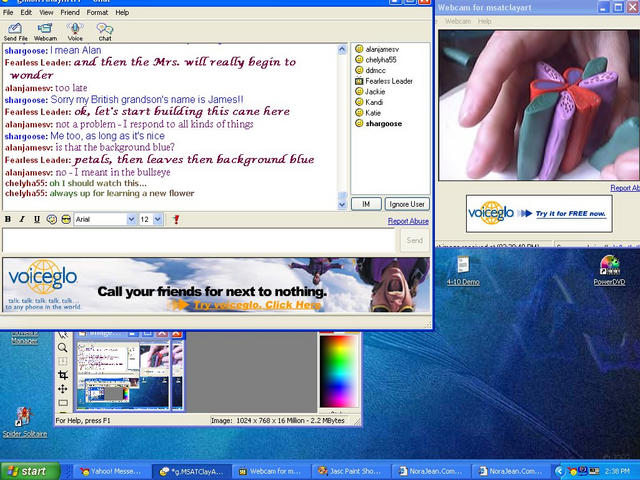The image size is (640, 480).
Task: Open the View menu in chat window
Action: pyautogui.click(x=46, y=13)
